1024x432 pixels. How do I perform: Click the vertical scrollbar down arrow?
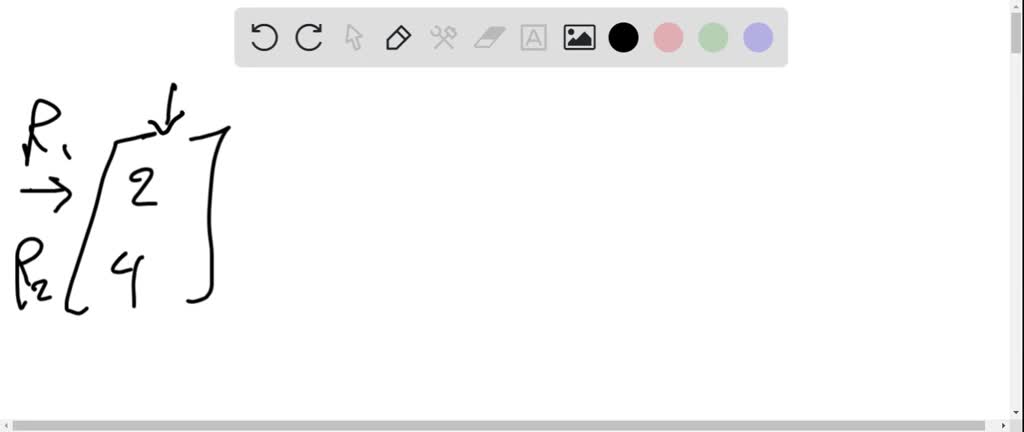tap(1017, 413)
